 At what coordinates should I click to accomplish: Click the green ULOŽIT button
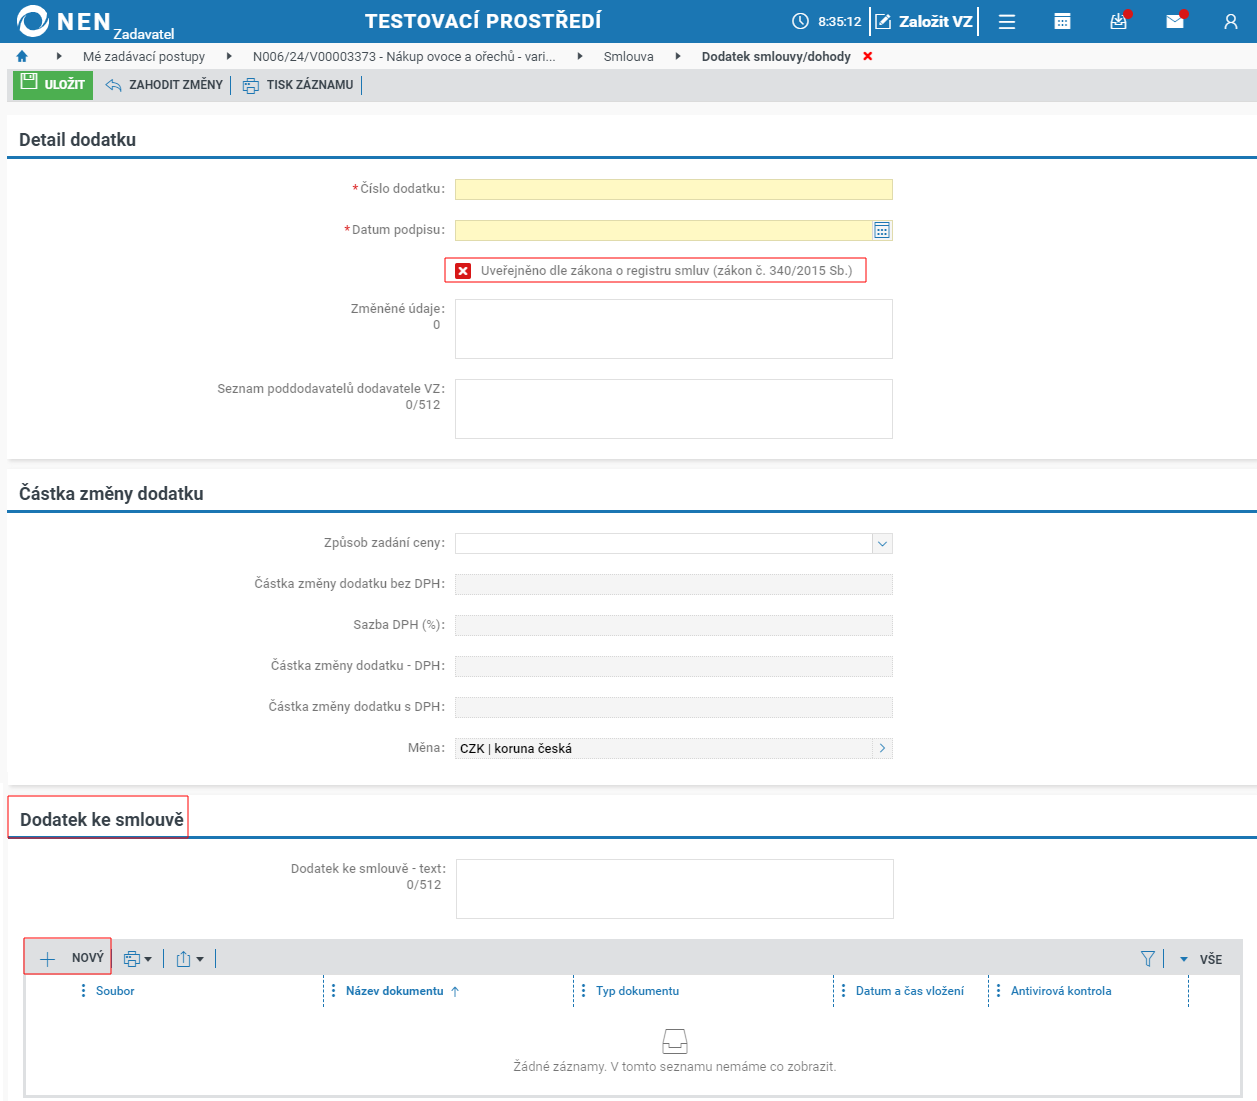53,84
